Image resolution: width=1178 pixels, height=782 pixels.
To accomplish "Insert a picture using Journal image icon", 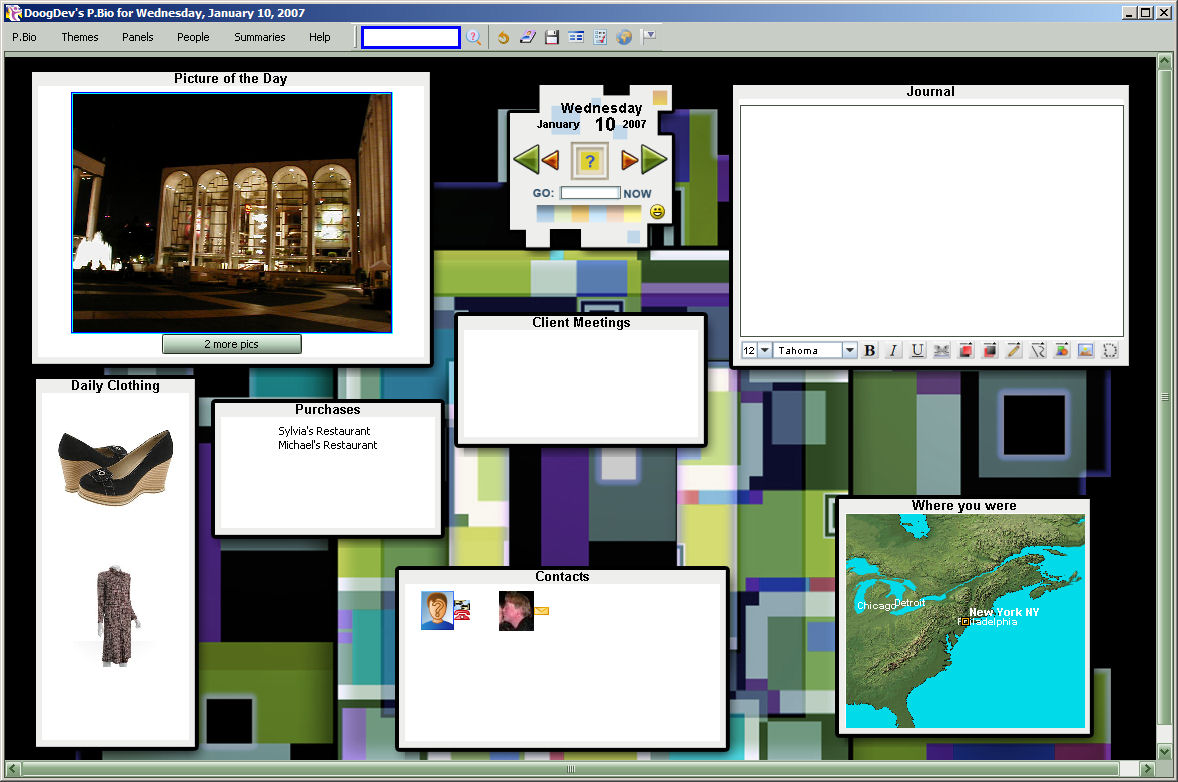I will point(1085,351).
